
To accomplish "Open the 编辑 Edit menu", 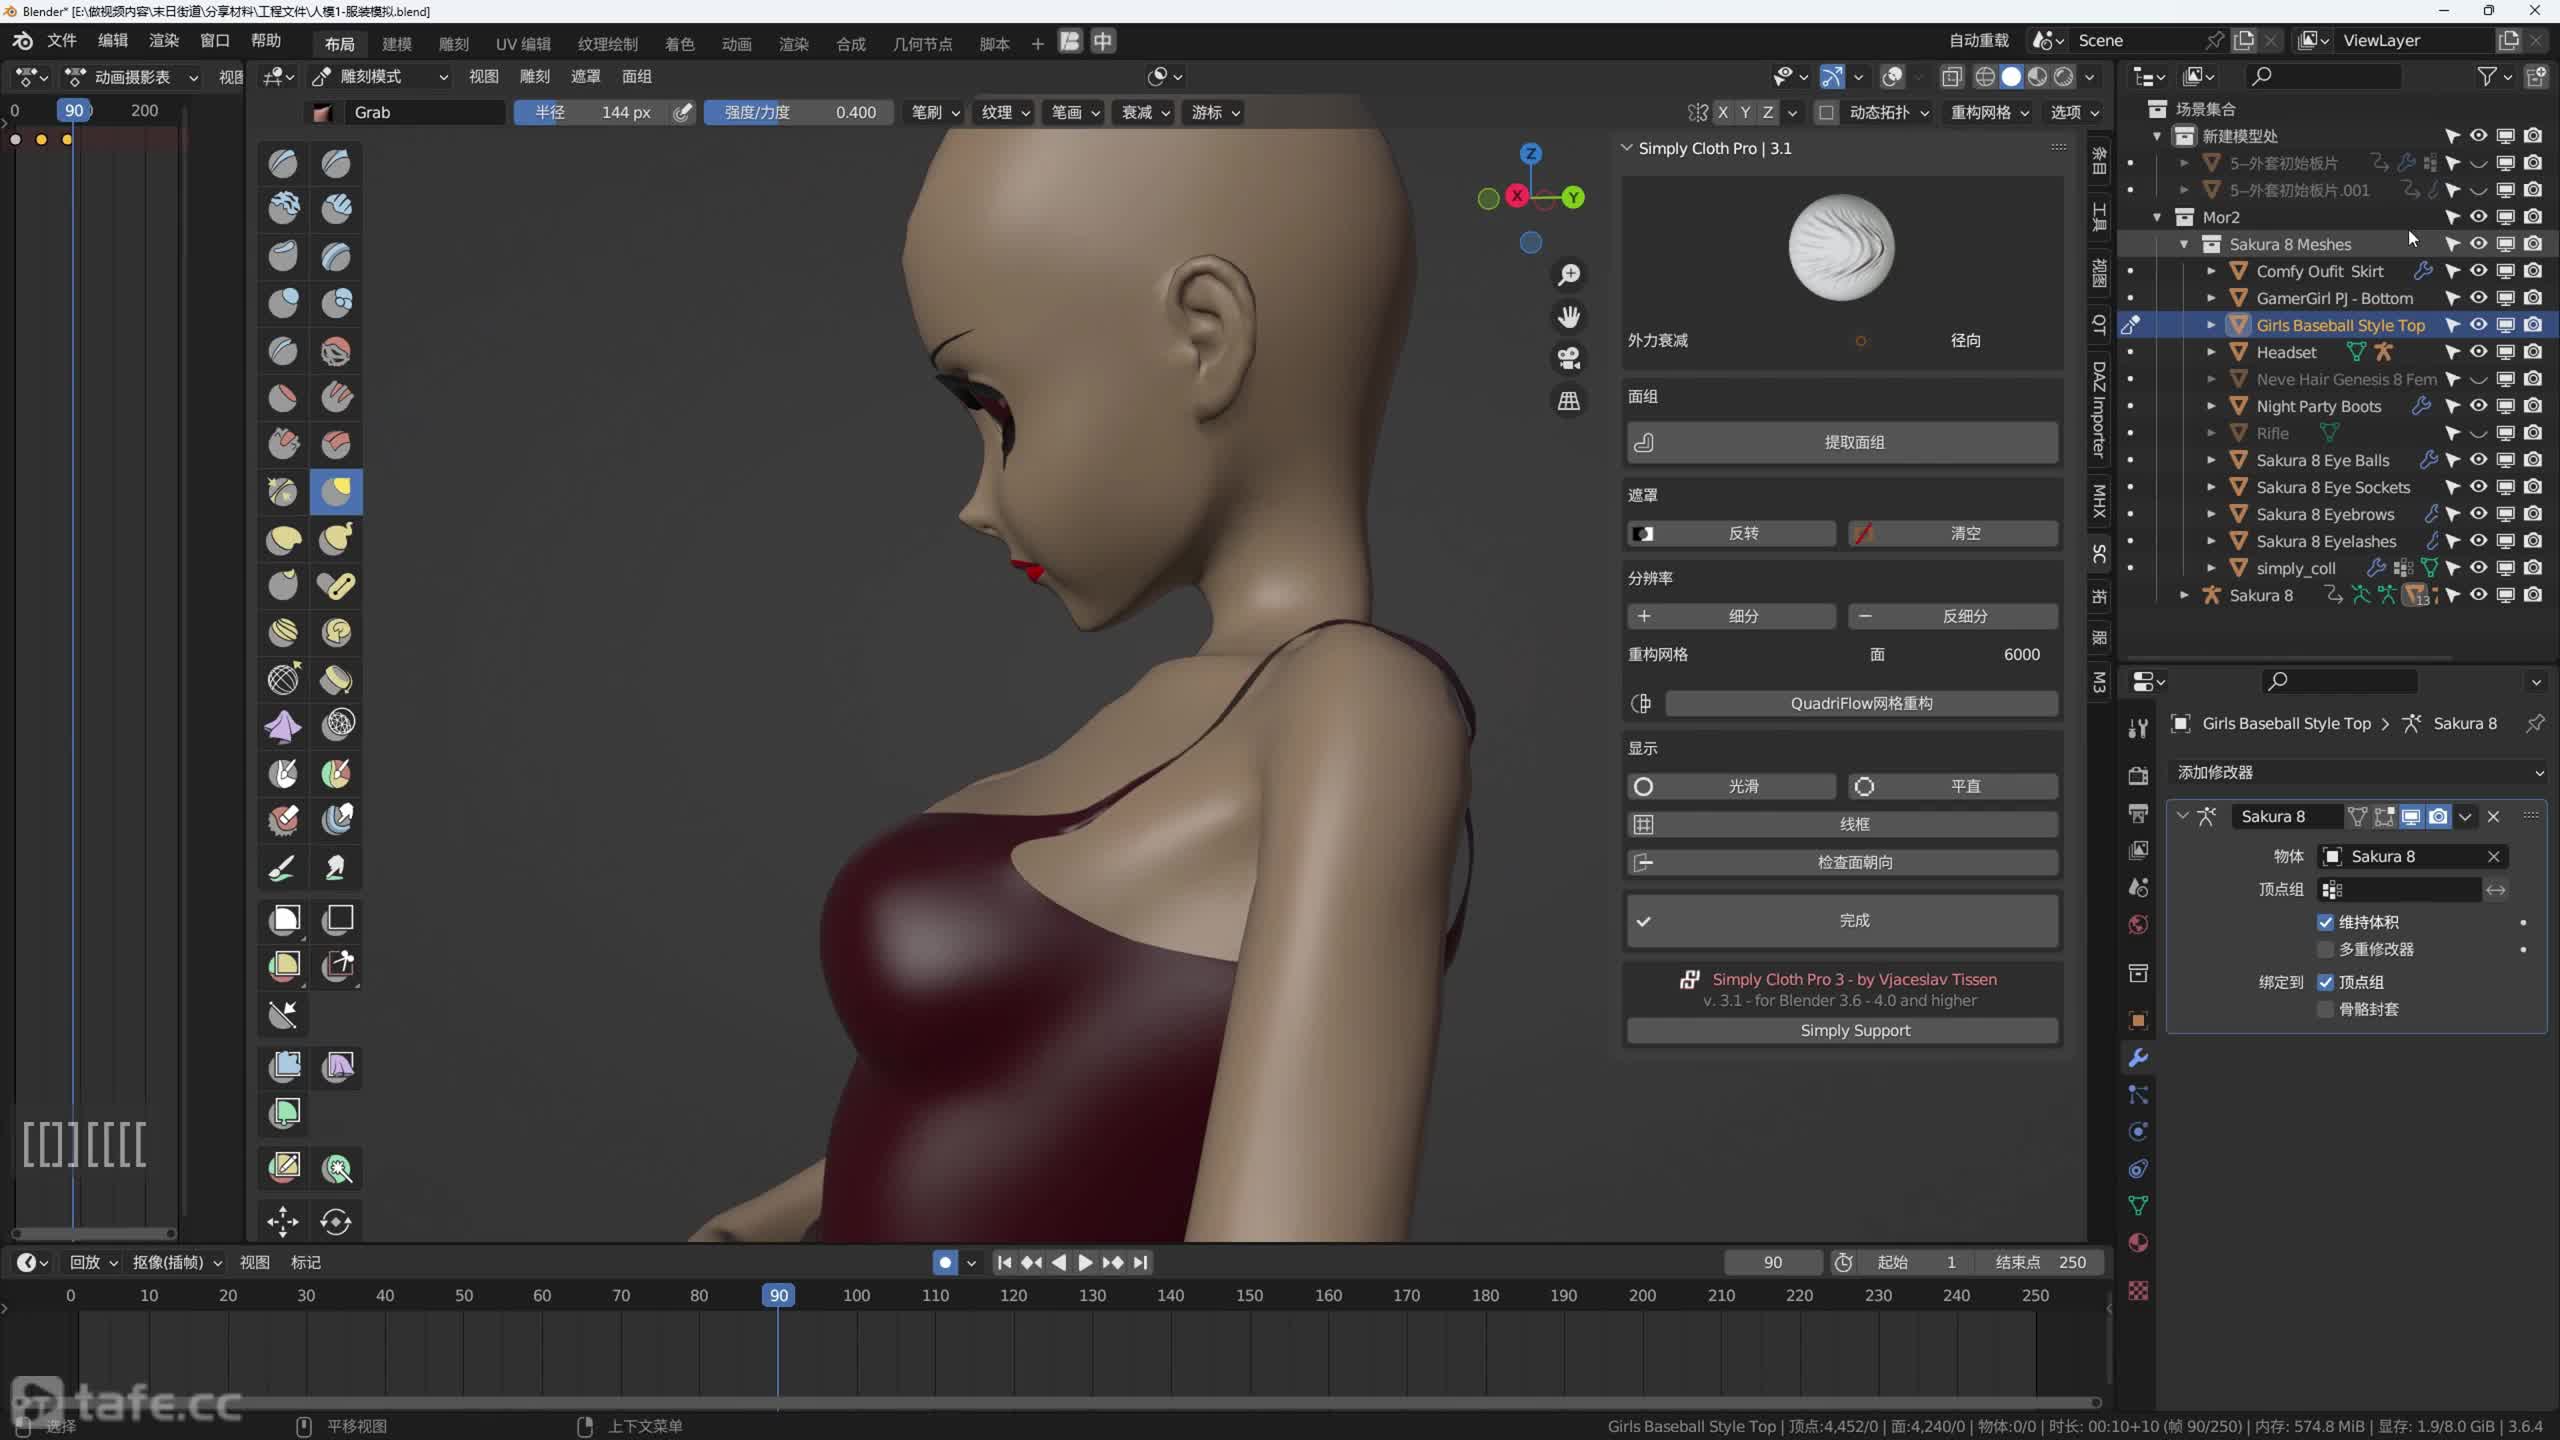I will tap(113, 40).
